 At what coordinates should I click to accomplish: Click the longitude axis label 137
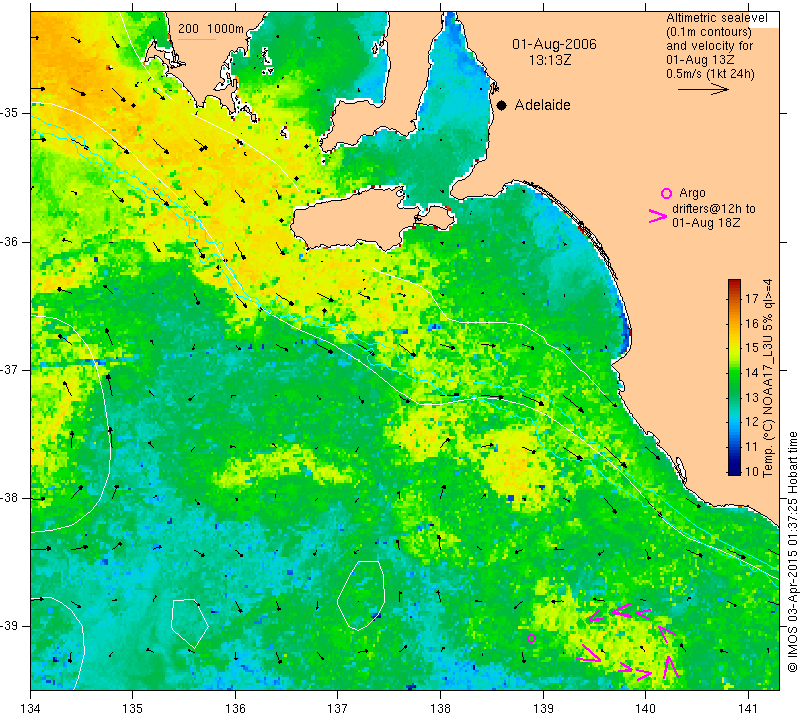click(338, 708)
